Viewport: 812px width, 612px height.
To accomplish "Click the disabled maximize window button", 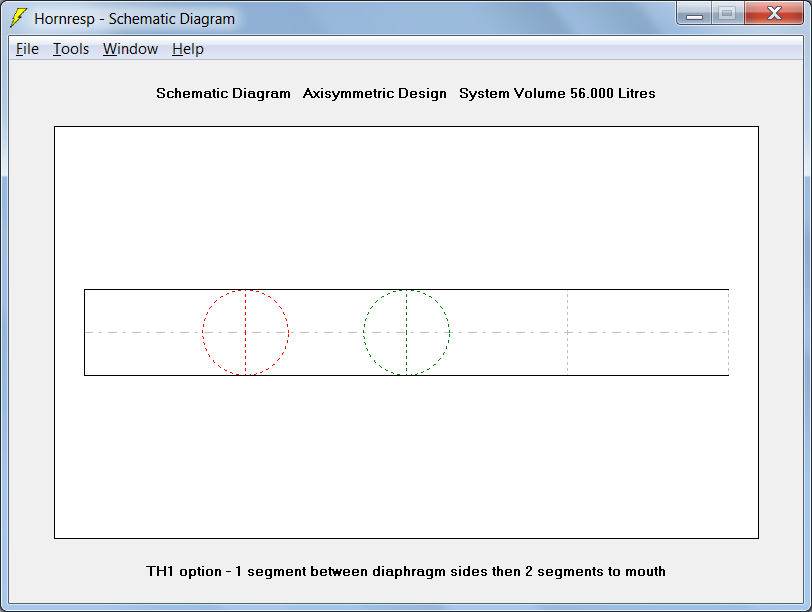I will pyautogui.click(x=728, y=13).
